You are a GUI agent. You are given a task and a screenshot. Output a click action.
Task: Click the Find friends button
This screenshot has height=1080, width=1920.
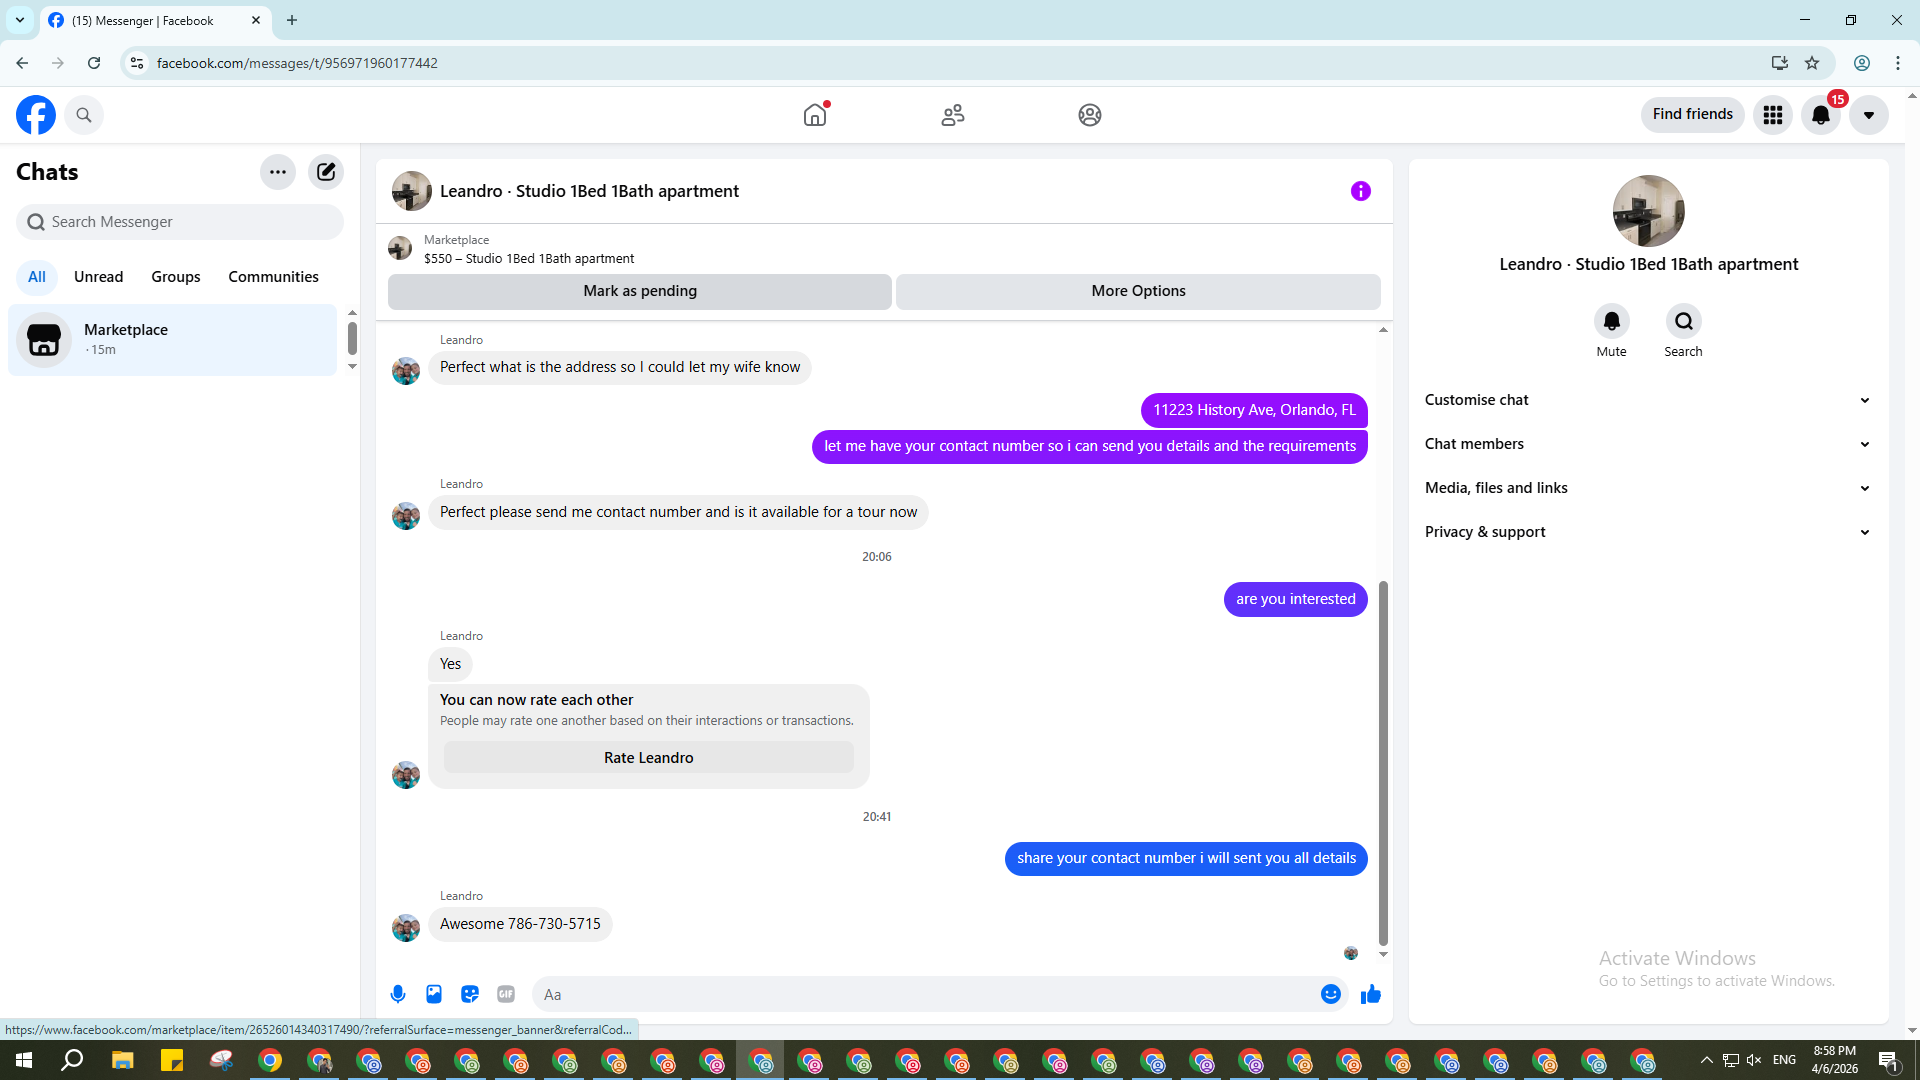(x=1693, y=115)
